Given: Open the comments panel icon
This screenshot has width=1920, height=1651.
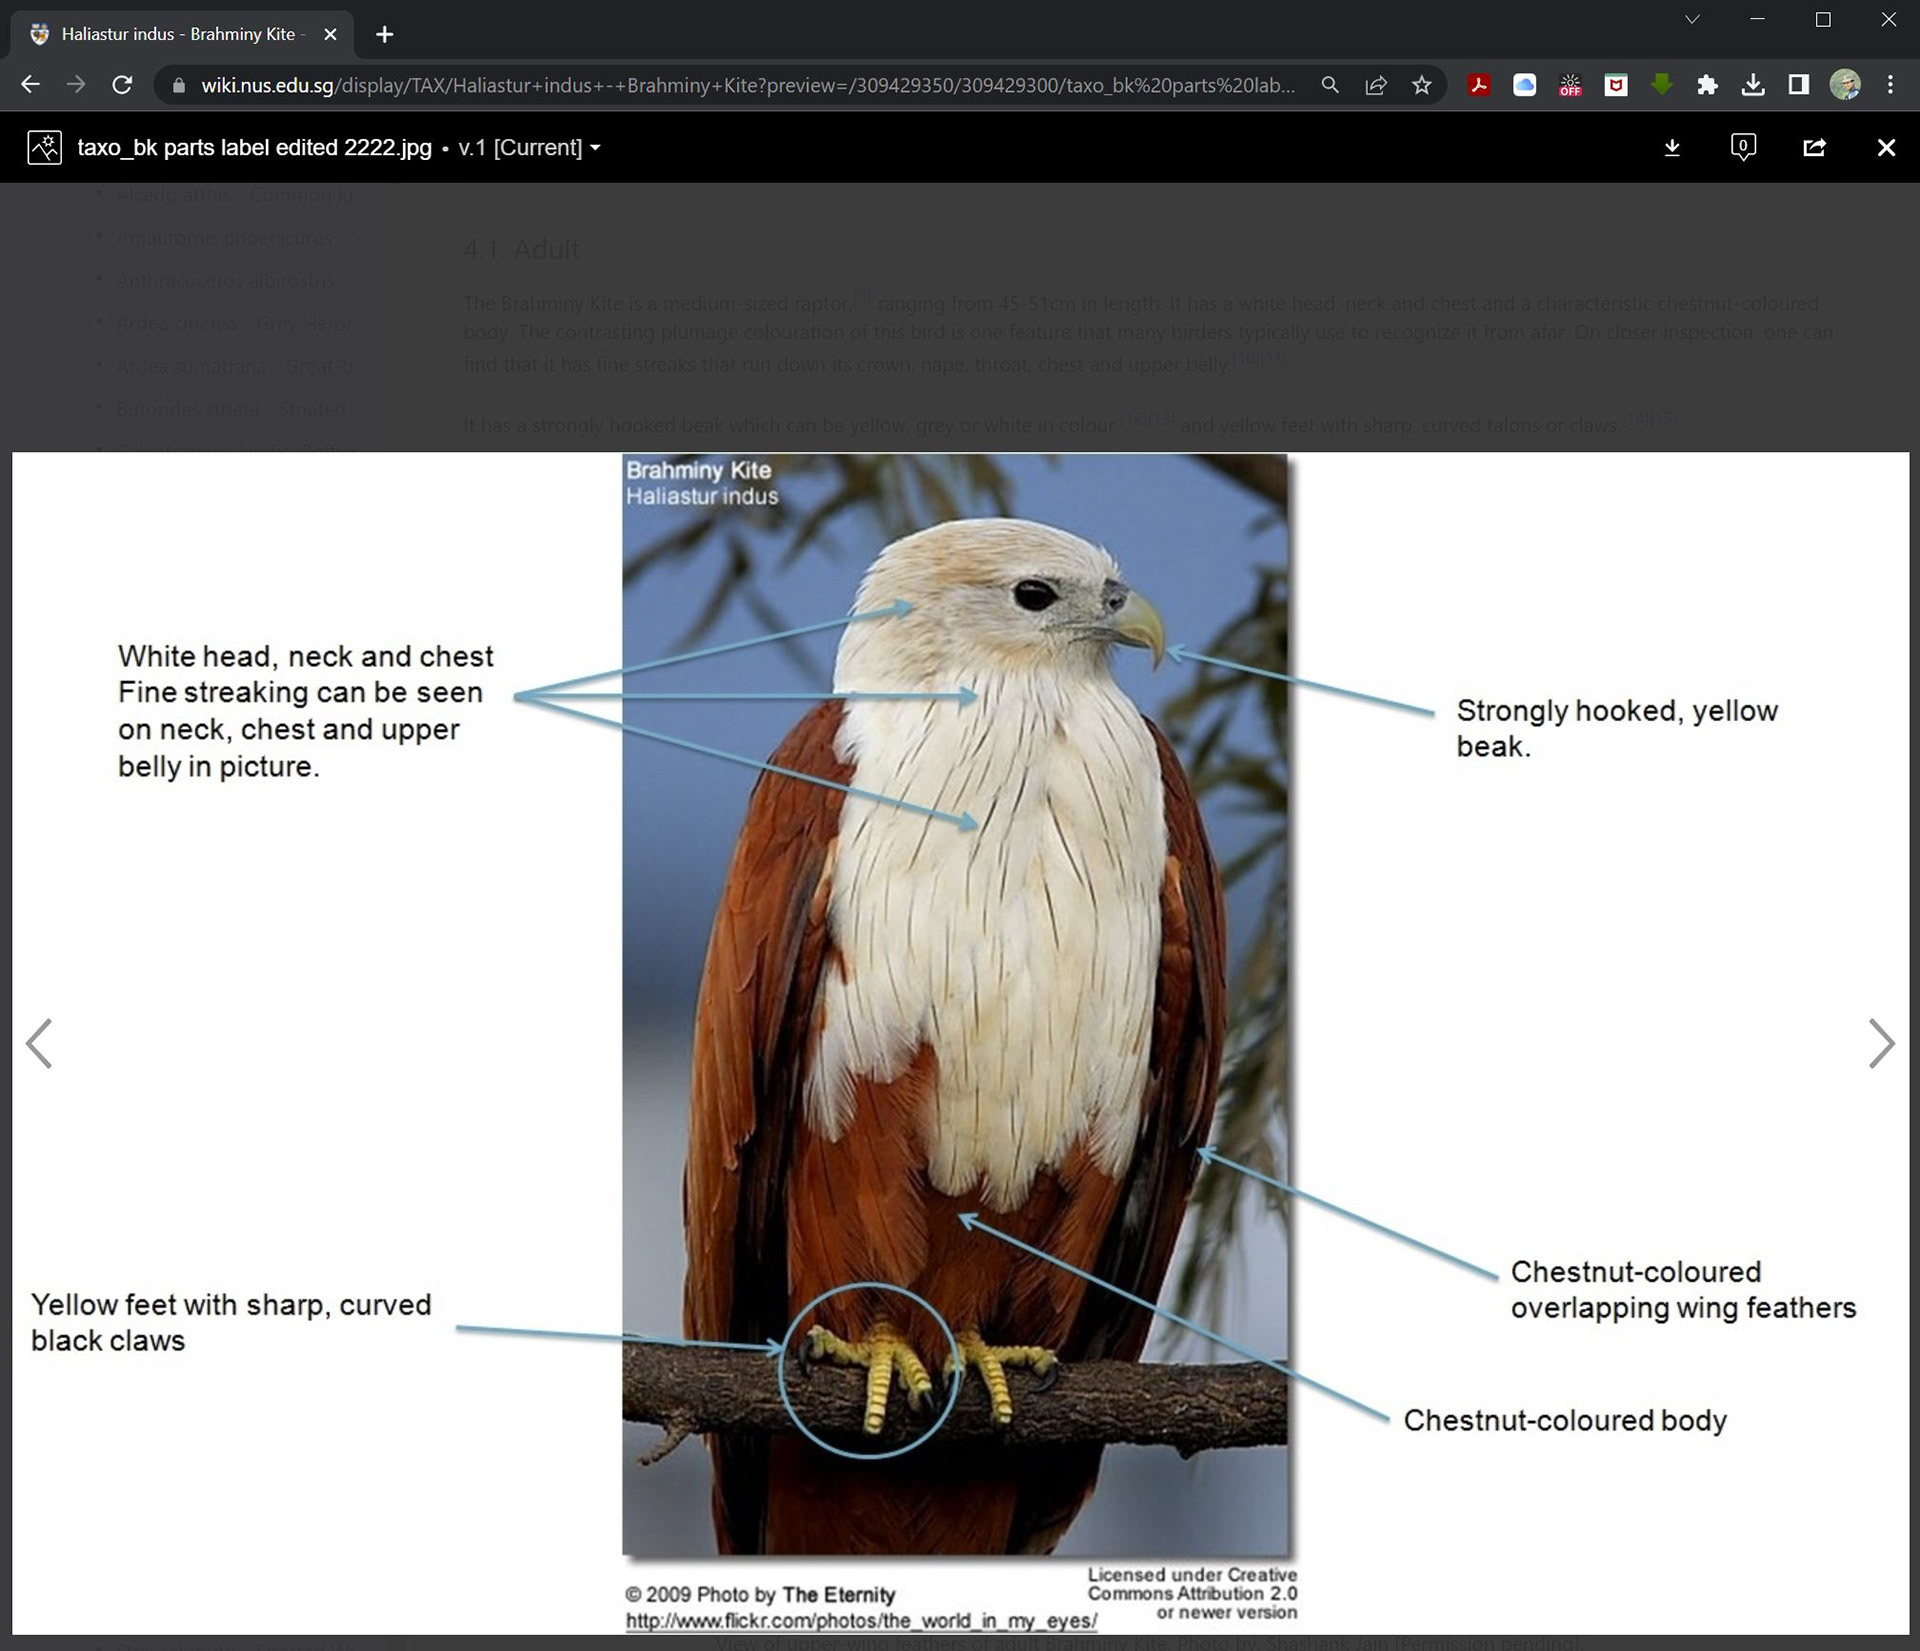Looking at the screenshot, I should (1743, 147).
